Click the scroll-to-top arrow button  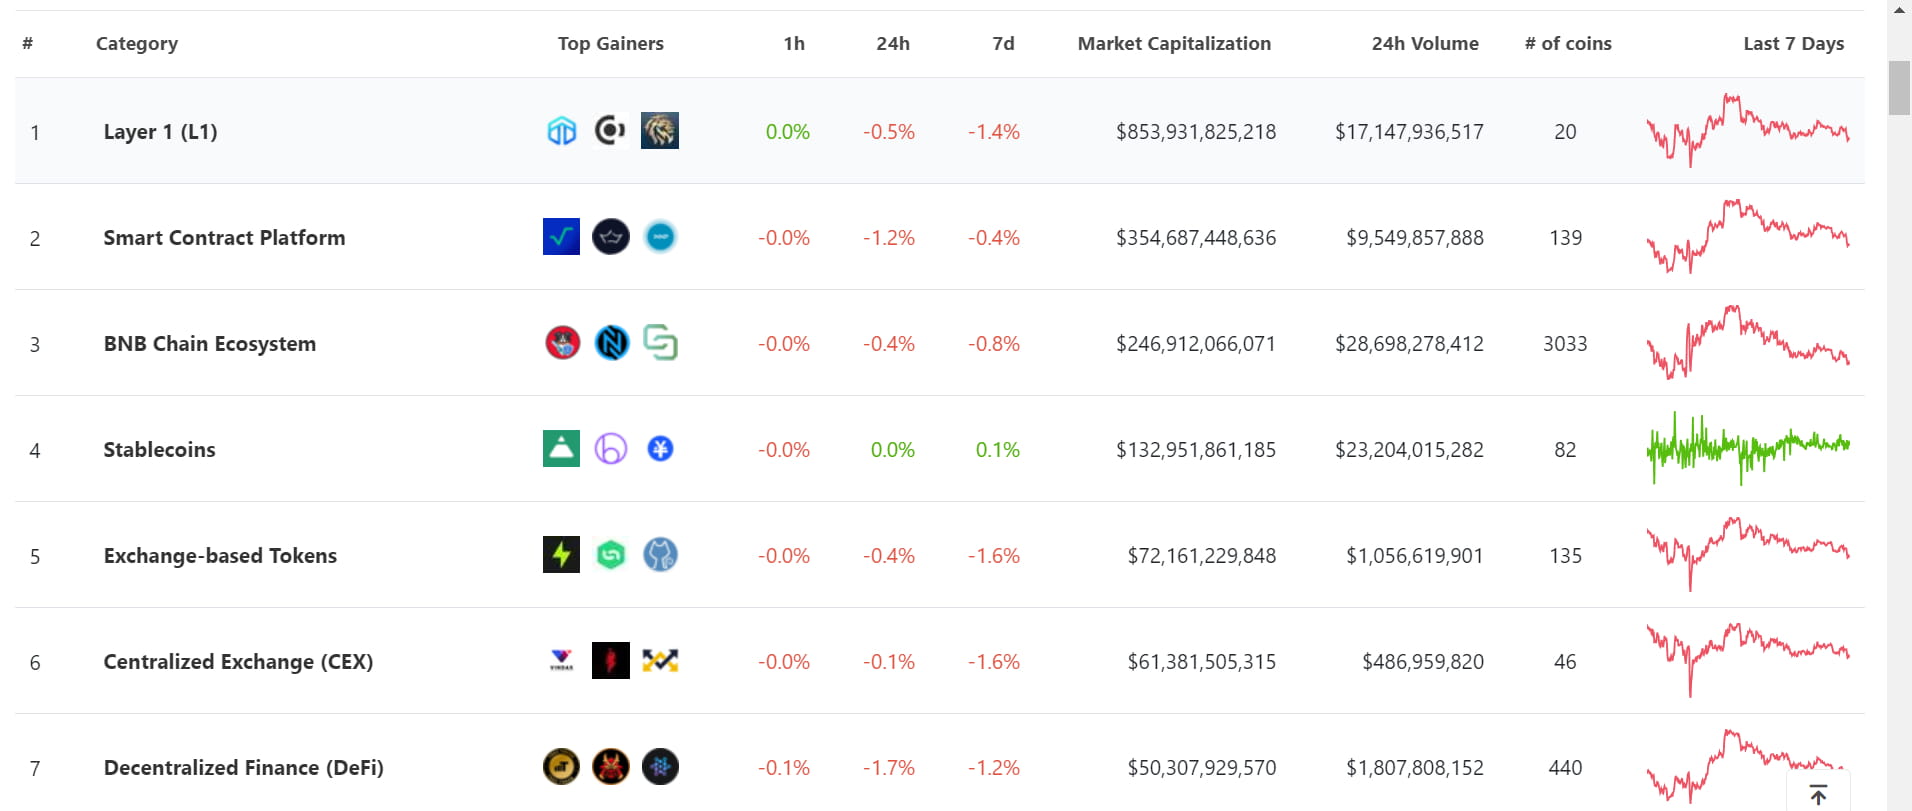pyautogui.click(x=1818, y=794)
